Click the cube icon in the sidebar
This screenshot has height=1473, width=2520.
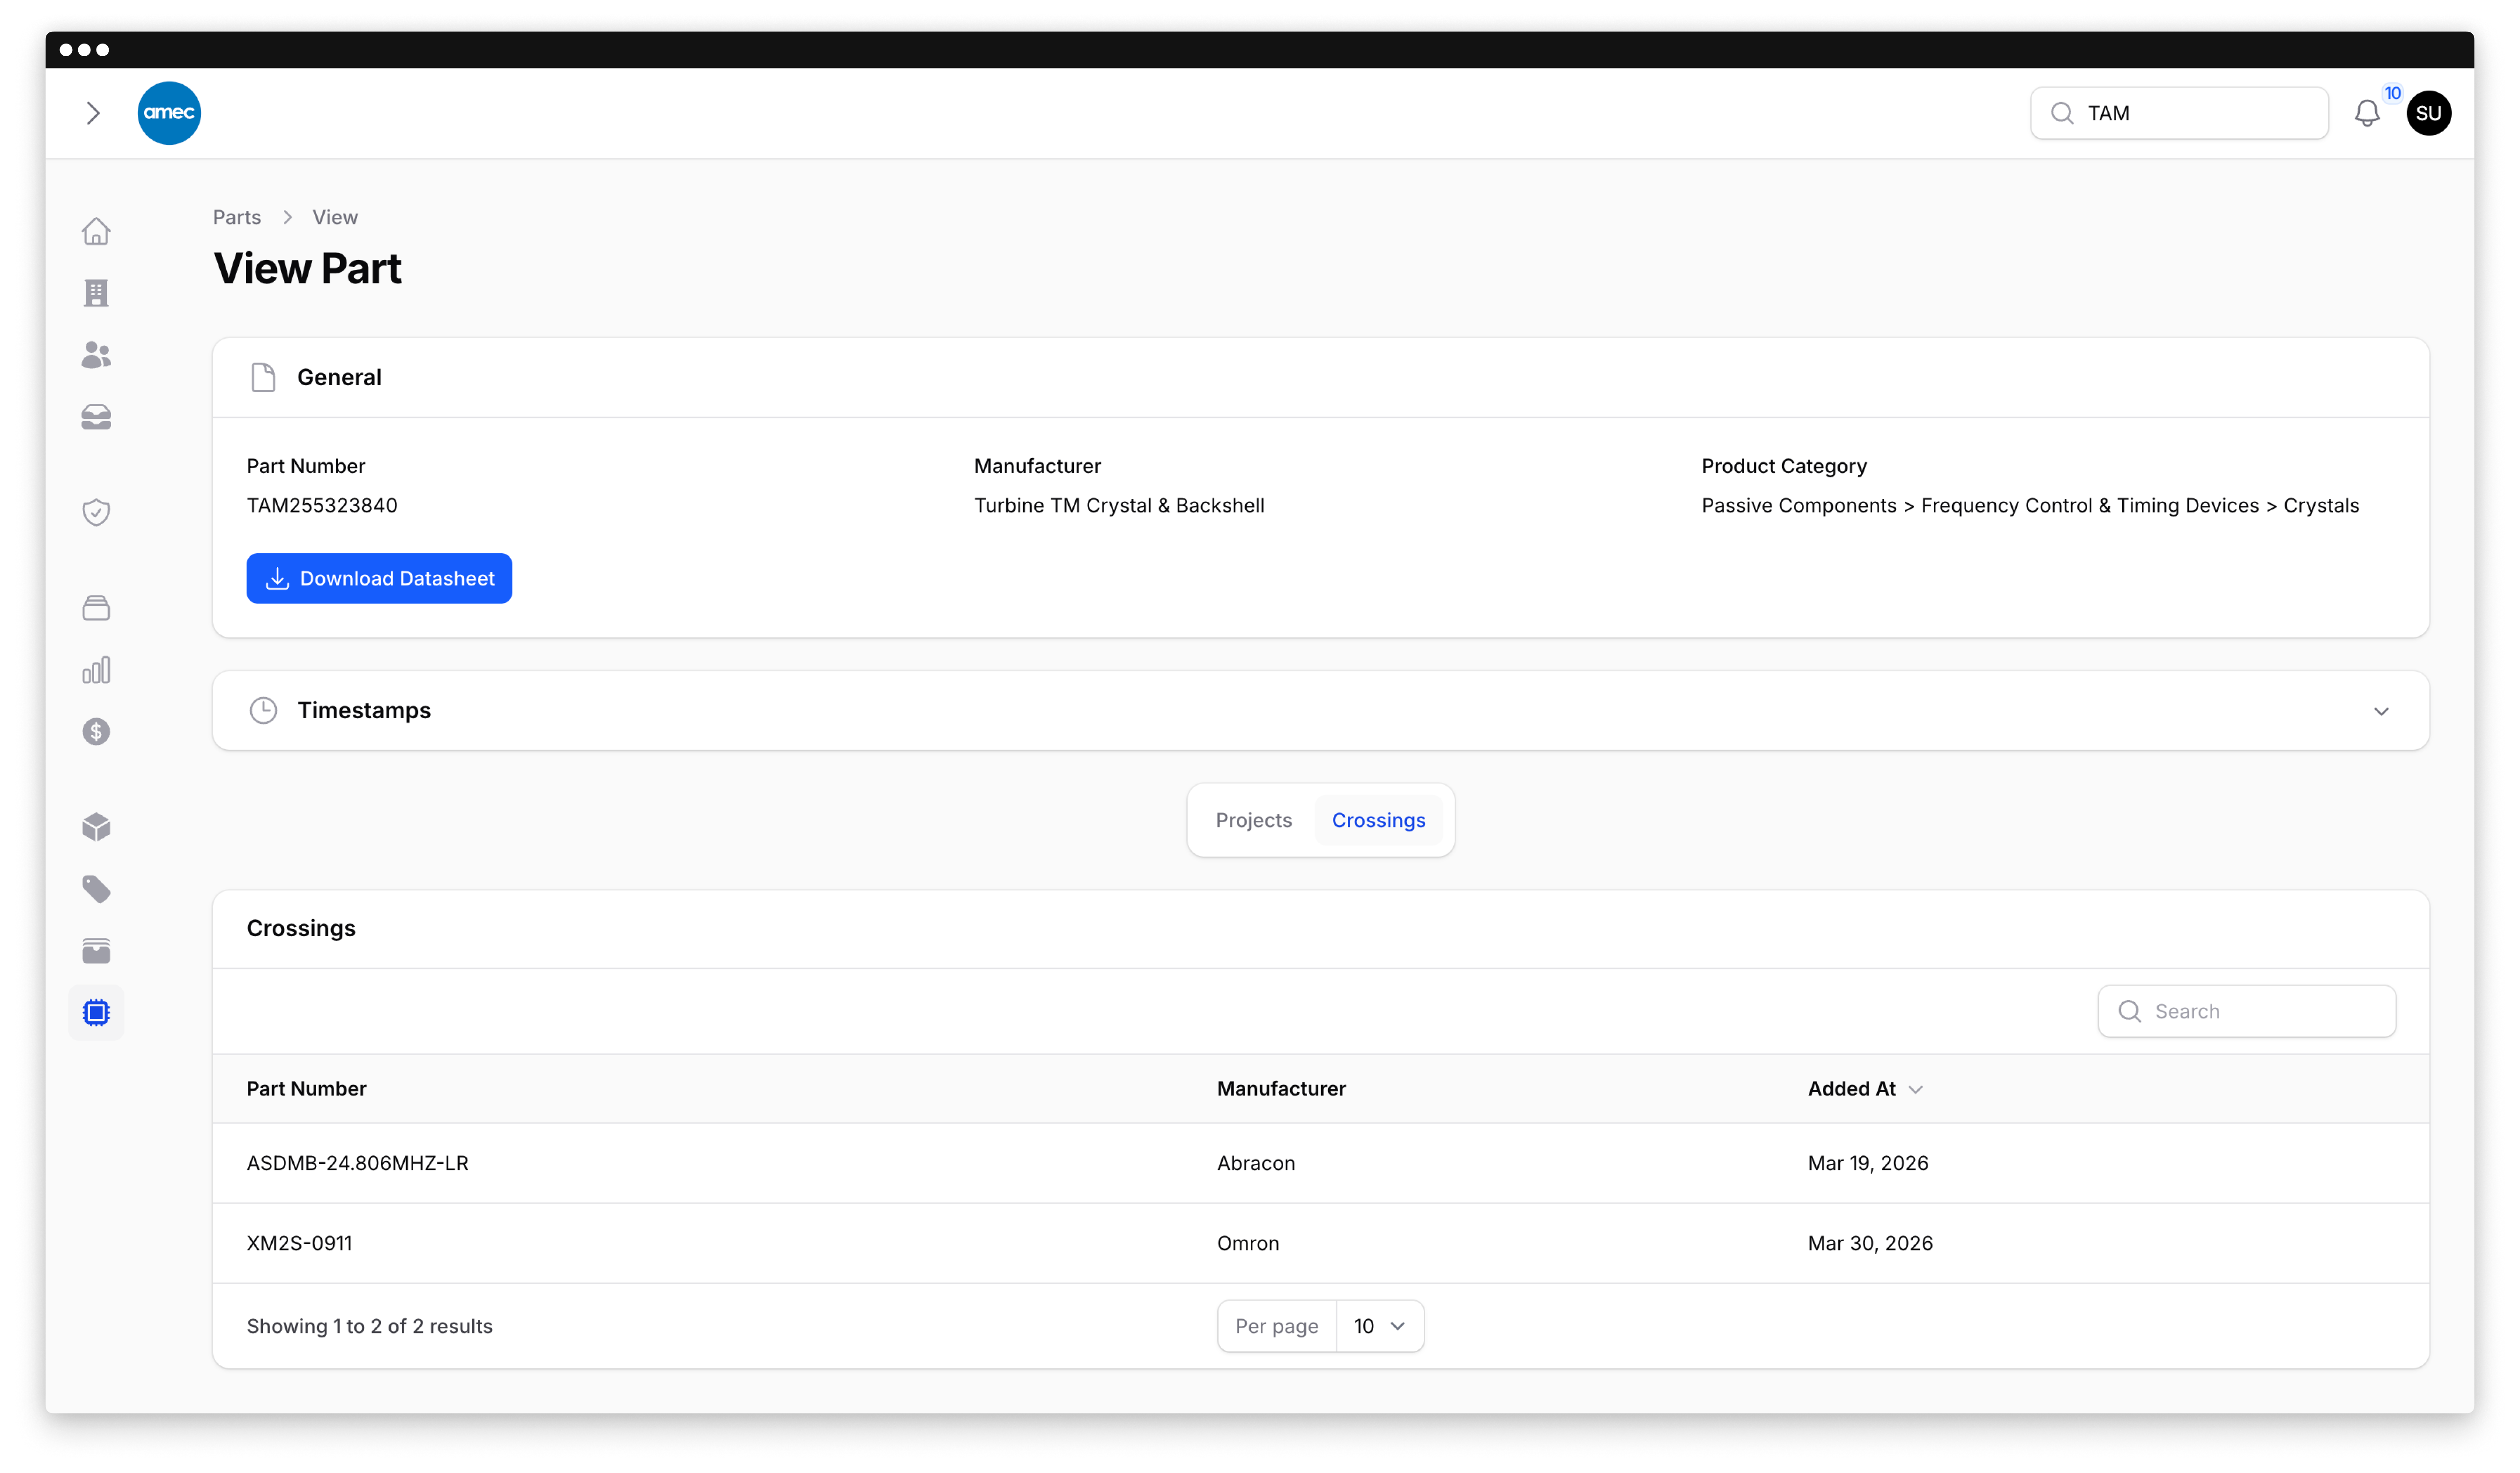[96, 827]
